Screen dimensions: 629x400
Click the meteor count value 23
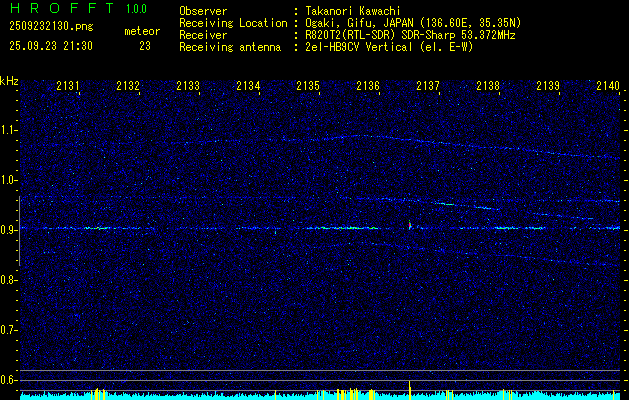coord(145,46)
